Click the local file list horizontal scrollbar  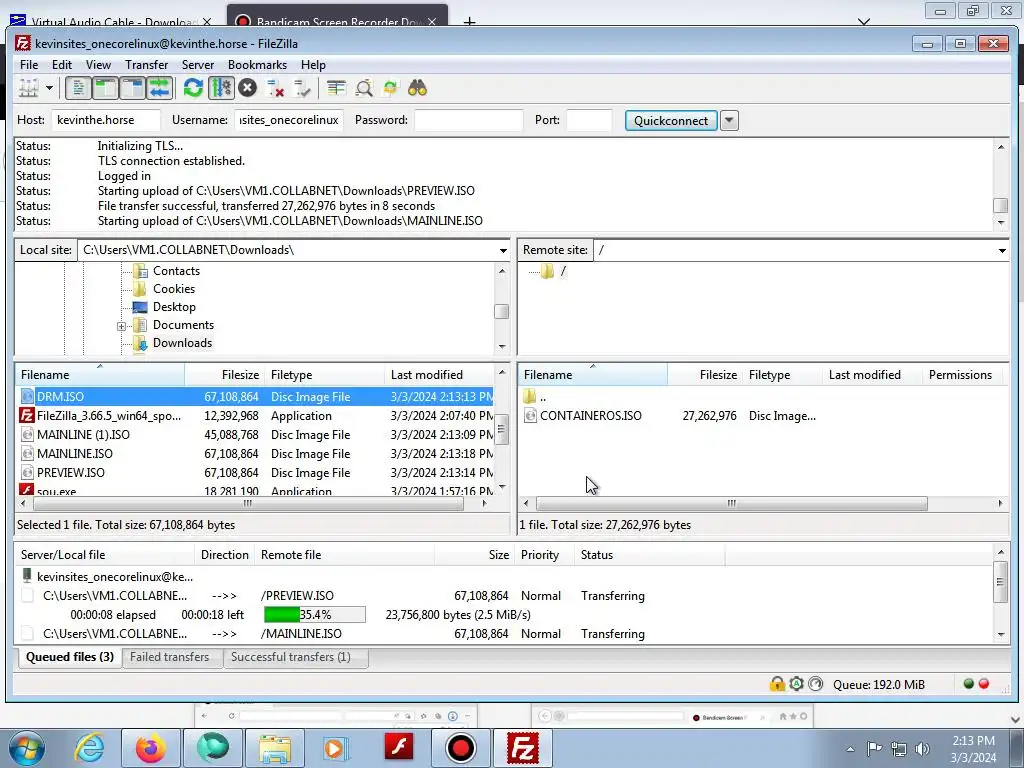[x=248, y=504]
